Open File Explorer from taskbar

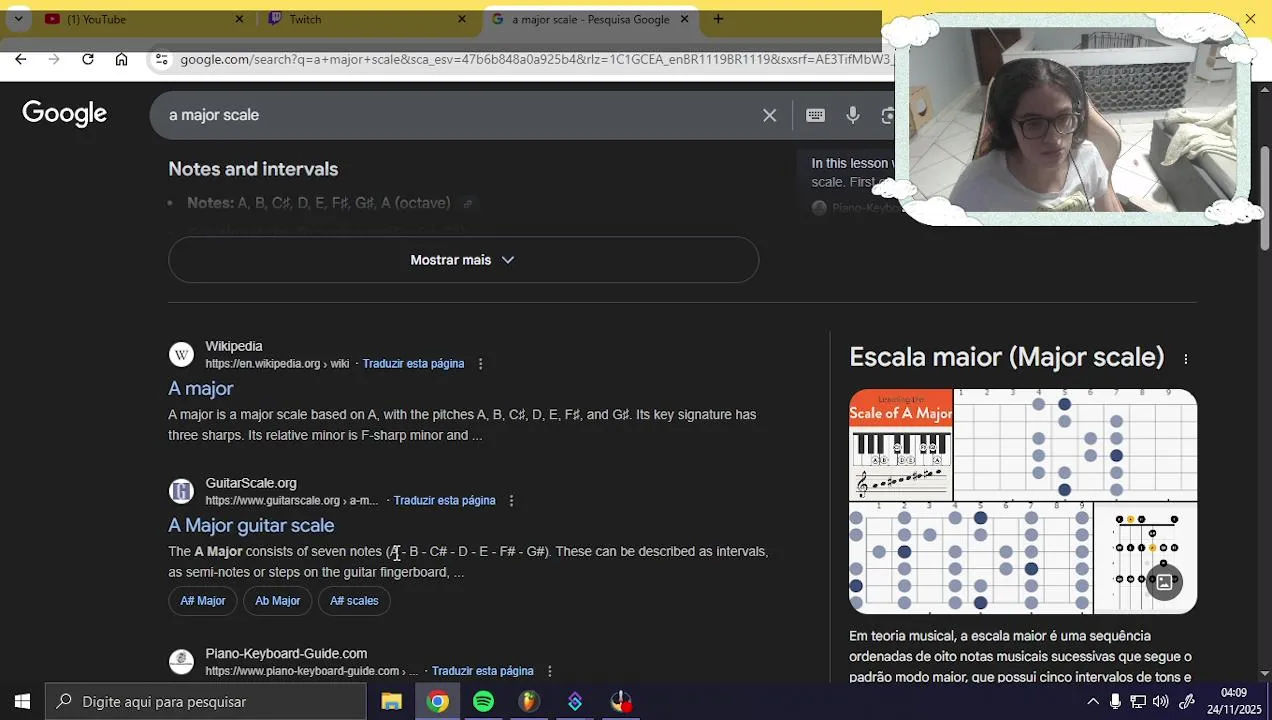click(x=391, y=702)
